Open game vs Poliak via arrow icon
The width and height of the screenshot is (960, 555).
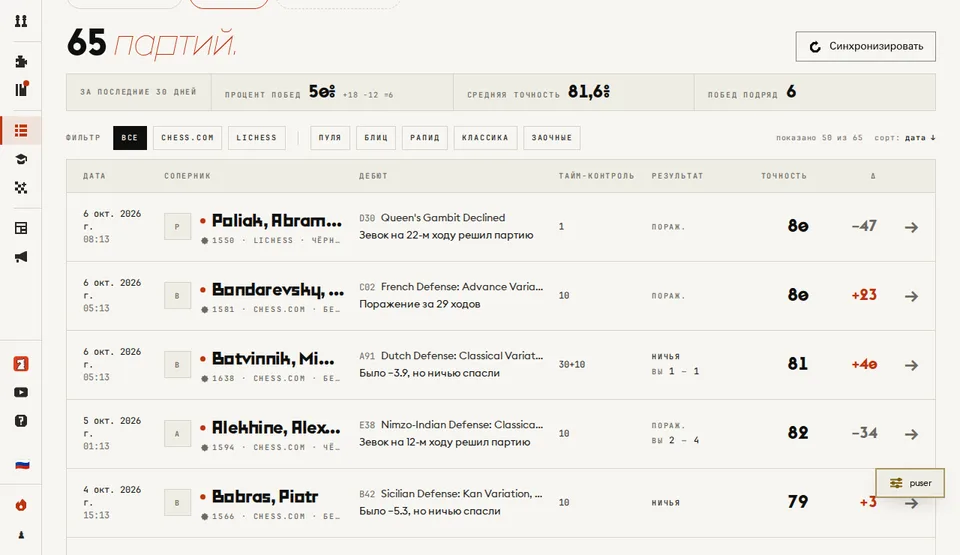(x=911, y=227)
